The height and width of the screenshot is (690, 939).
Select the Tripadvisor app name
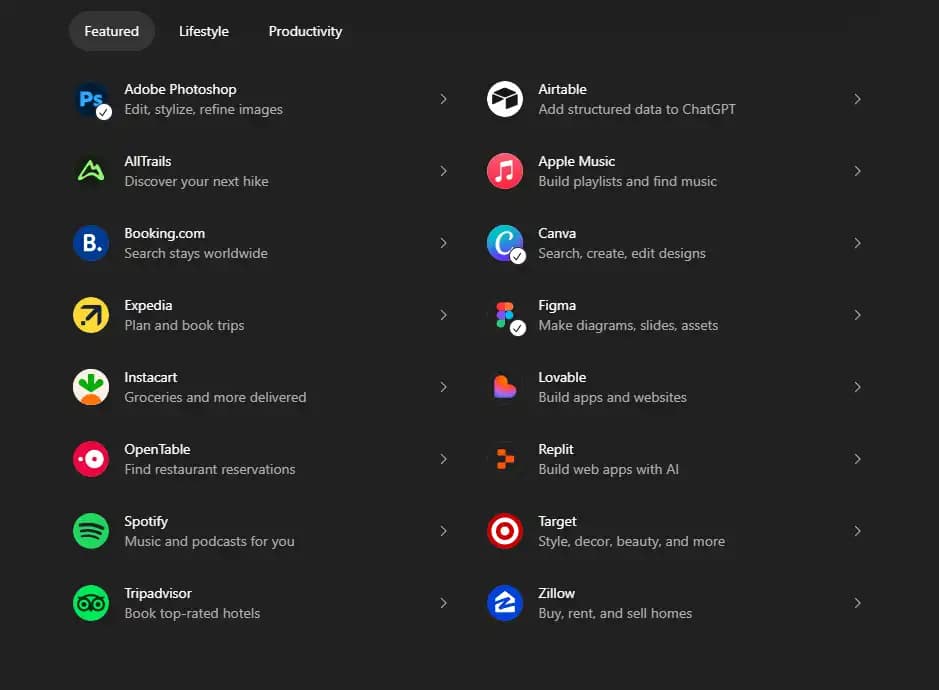pyautogui.click(x=158, y=593)
